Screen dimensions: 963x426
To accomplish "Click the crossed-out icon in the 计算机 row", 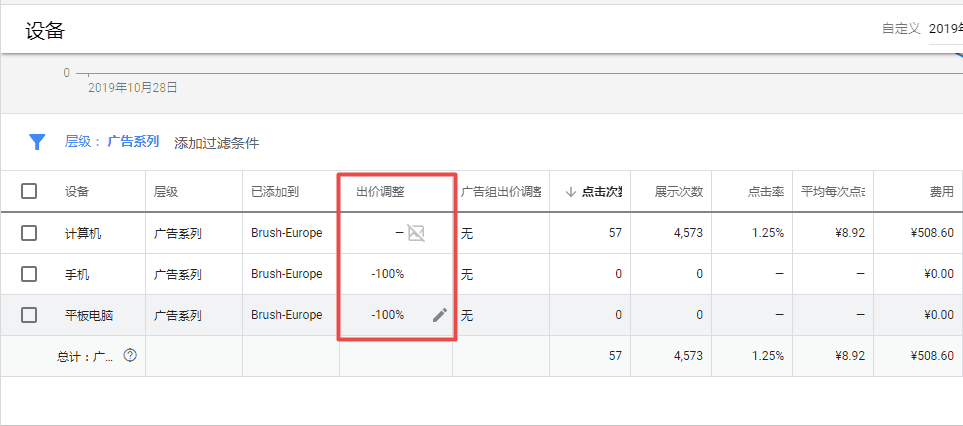I will pos(416,233).
